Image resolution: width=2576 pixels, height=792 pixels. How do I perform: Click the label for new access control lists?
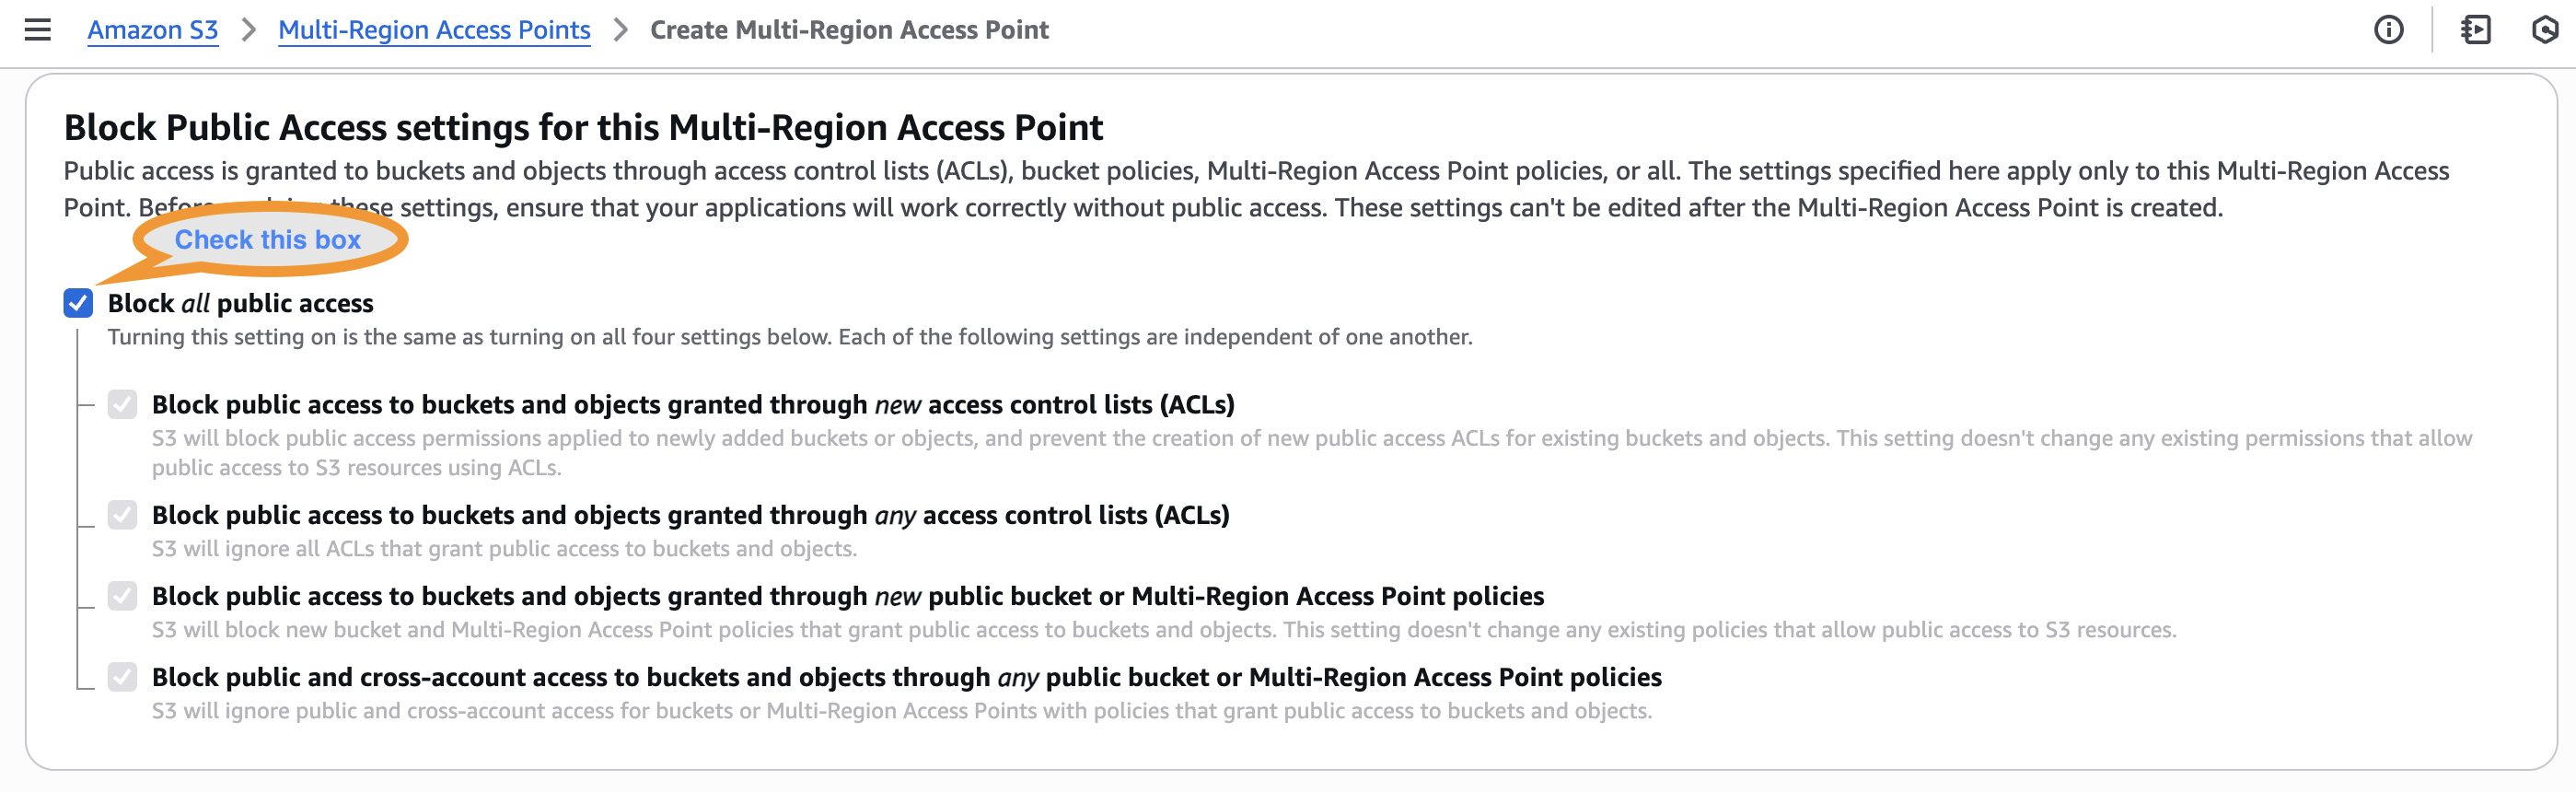coord(692,404)
